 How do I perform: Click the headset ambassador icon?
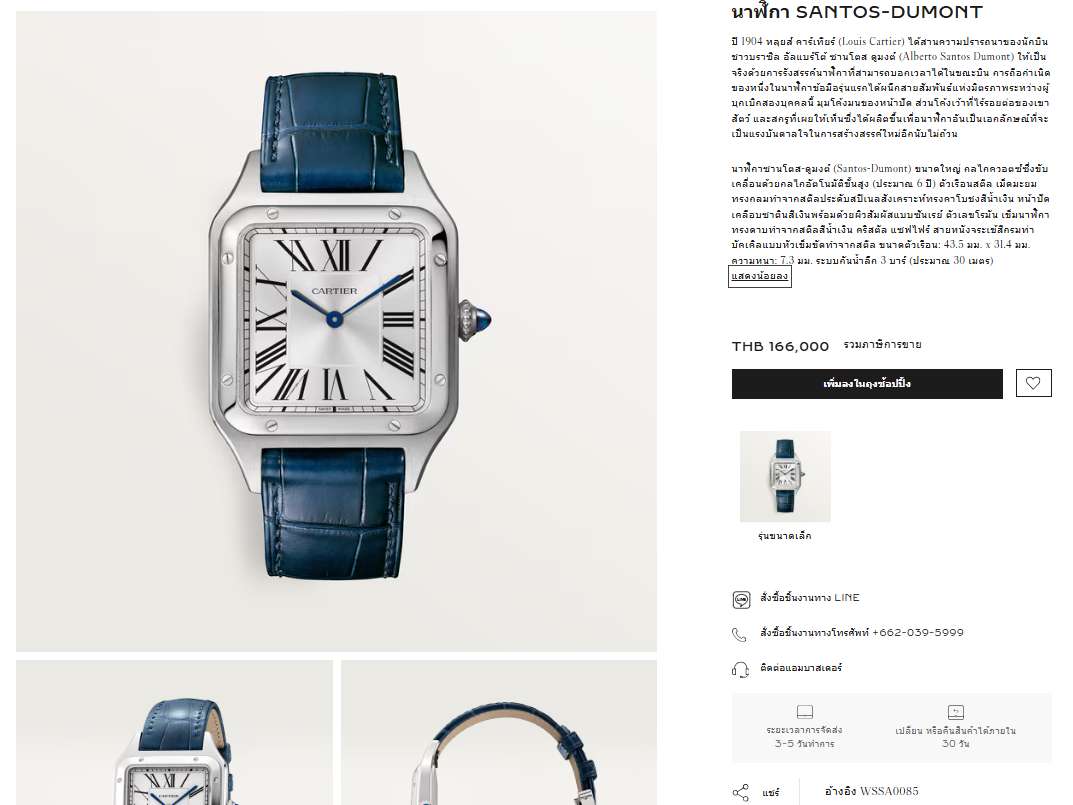[740, 669]
